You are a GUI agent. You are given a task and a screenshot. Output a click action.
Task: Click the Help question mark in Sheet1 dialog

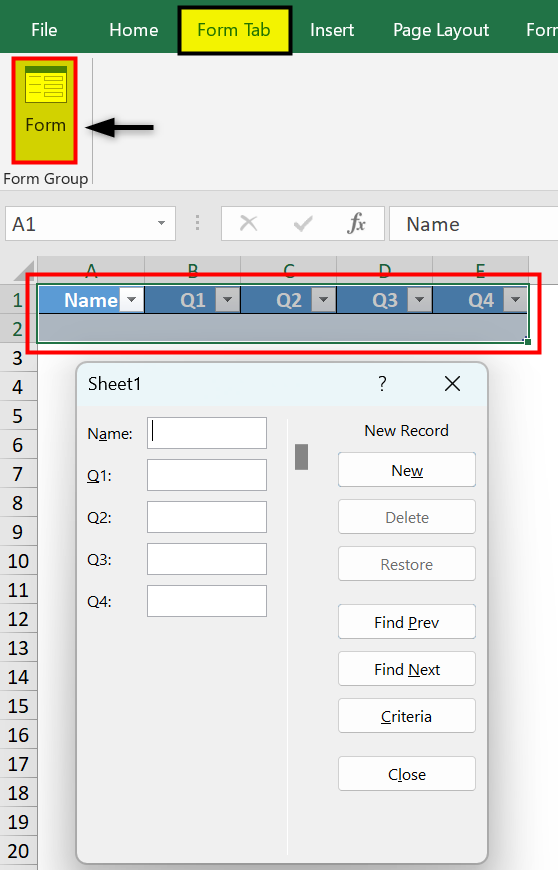click(x=382, y=383)
